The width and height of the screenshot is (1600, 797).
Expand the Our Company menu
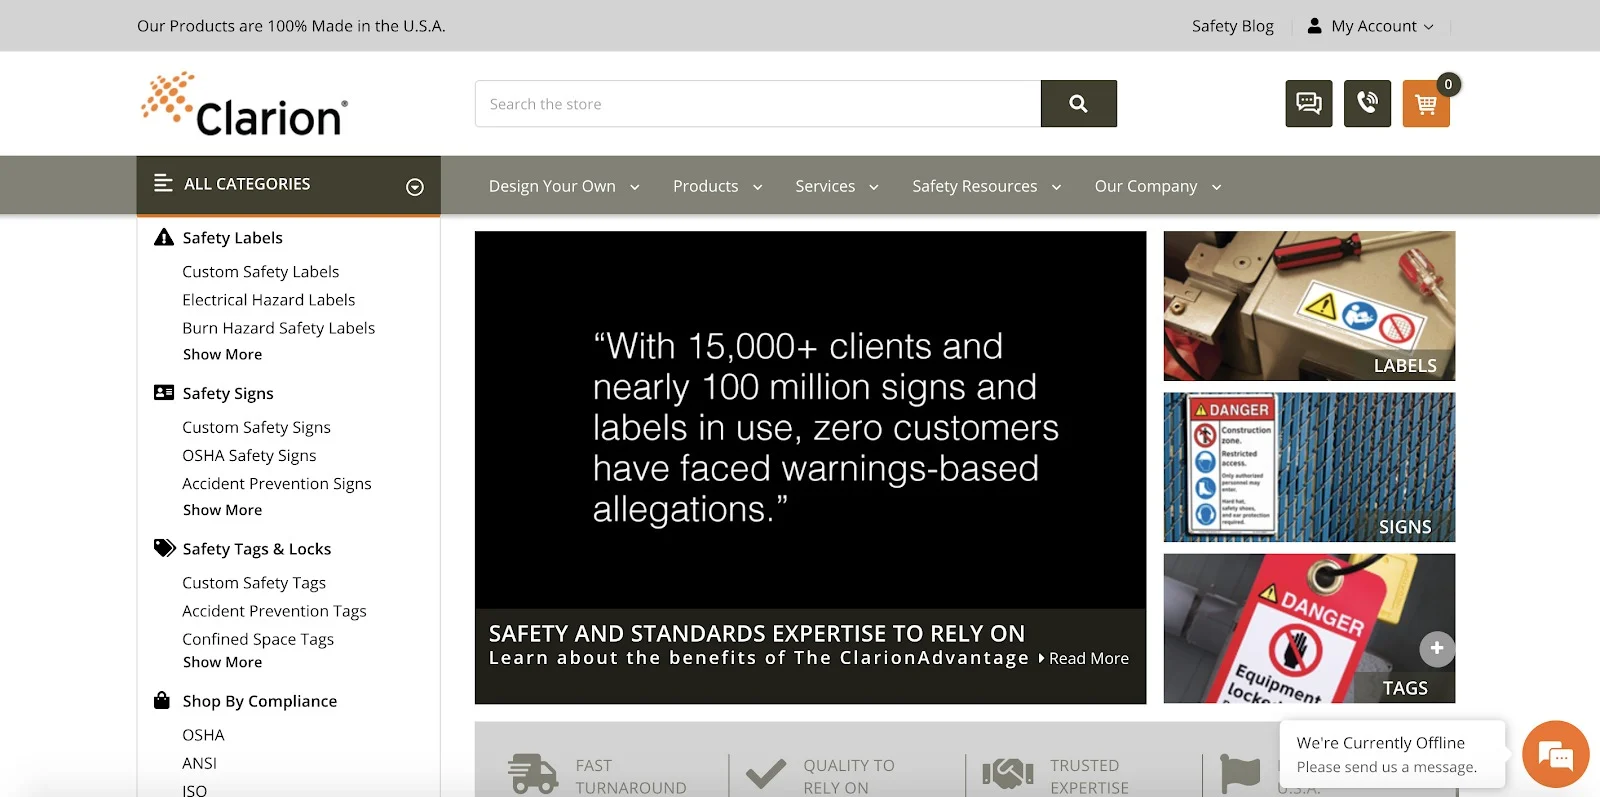(1158, 186)
